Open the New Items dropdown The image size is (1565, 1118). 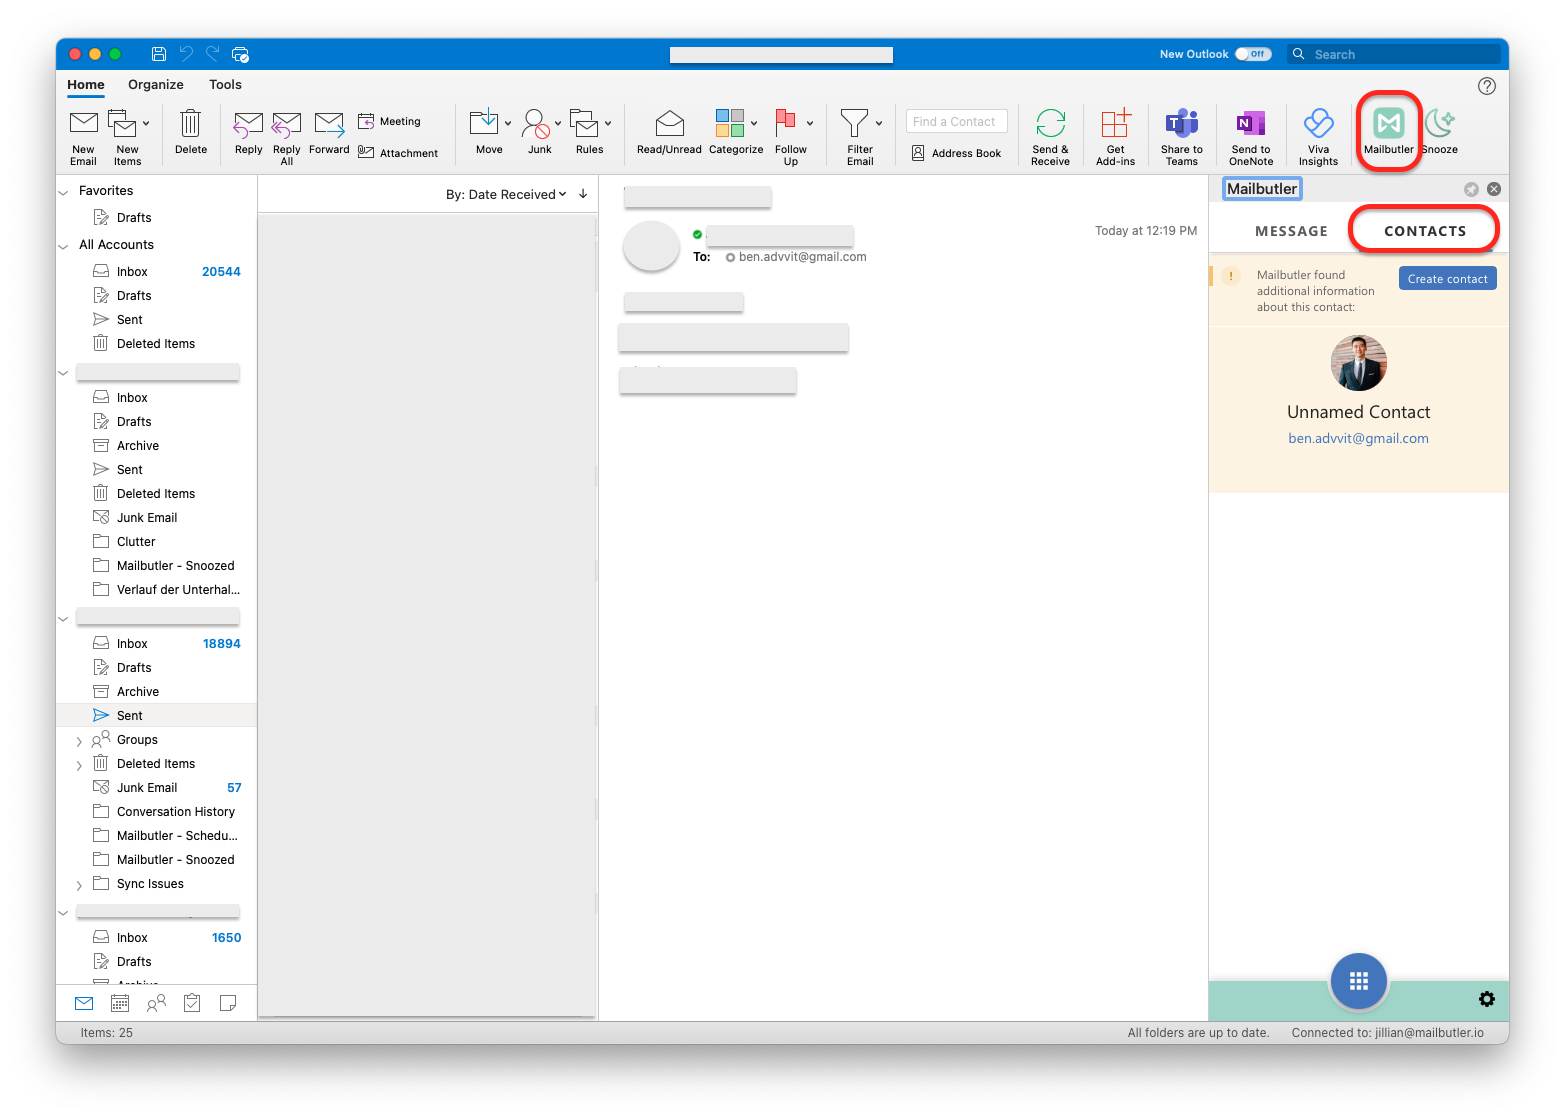tap(146, 124)
